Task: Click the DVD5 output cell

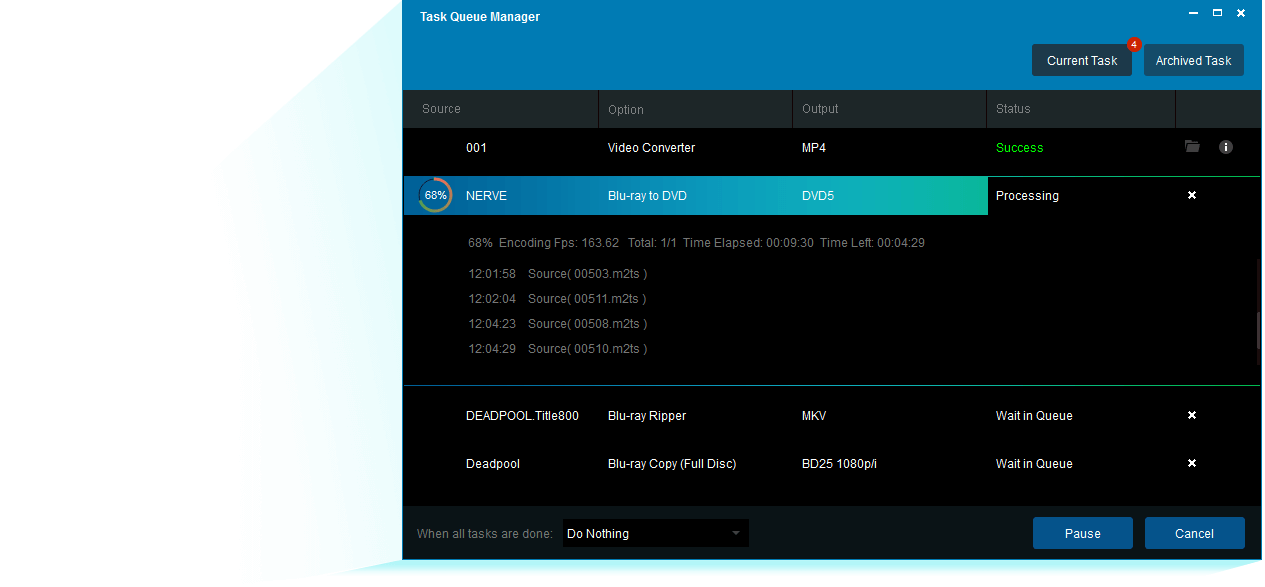Action: pos(817,196)
